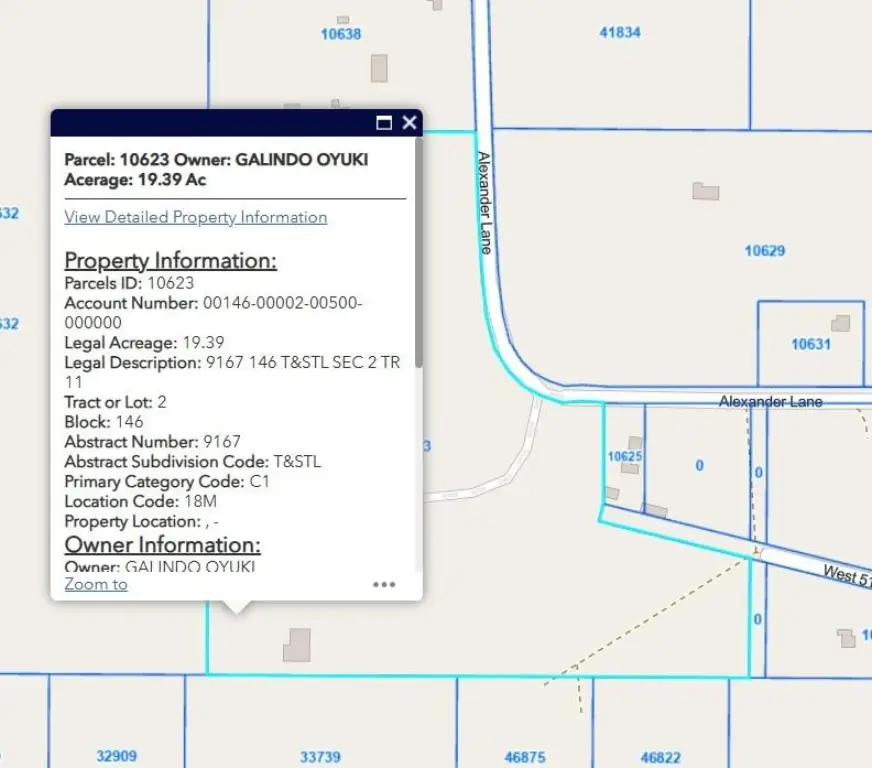The image size is (872, 768).
Task: Click the building footprint in parcel 10629
Action: pos(706,191)
